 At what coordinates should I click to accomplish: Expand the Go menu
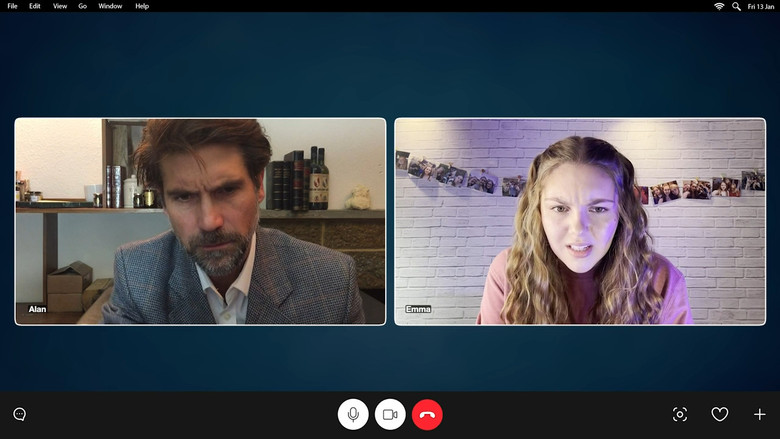point(82,6)
